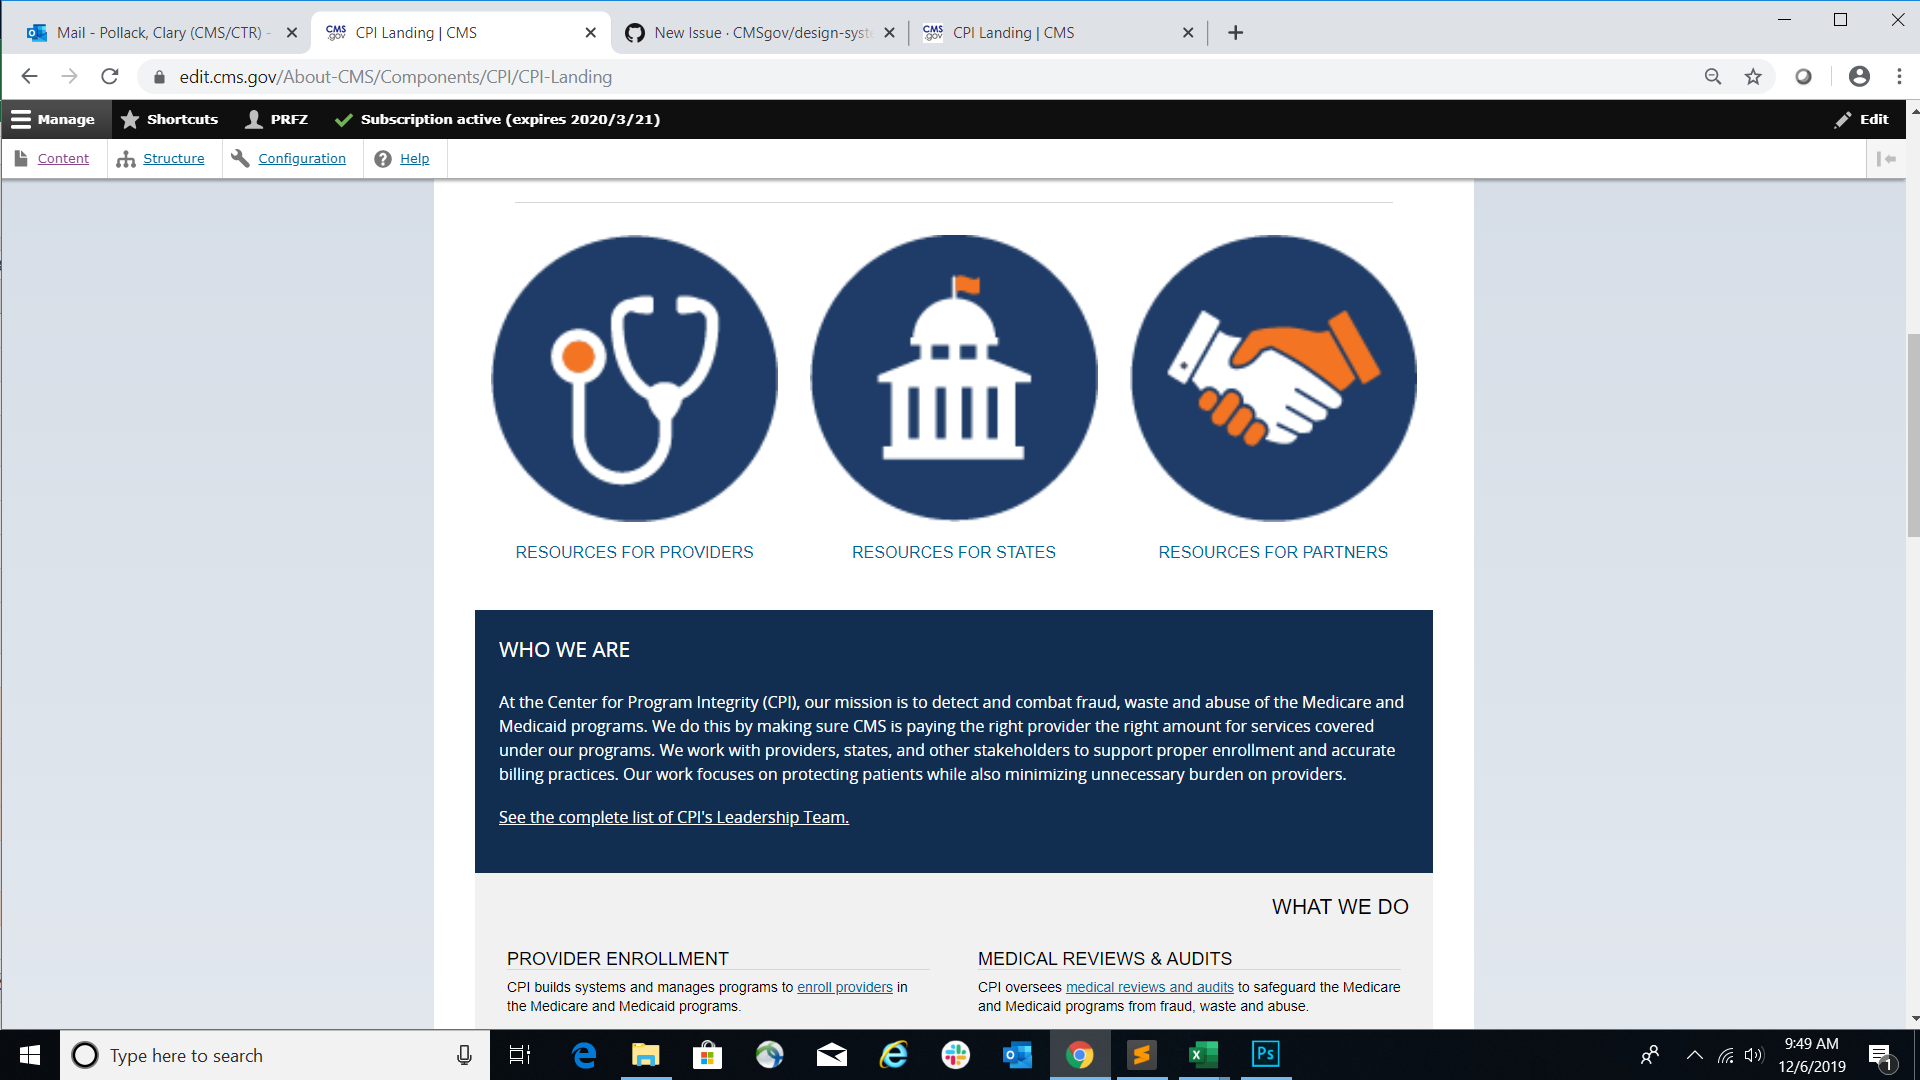Click the bookmark star icon in address bar

[x=1753, y=75]
